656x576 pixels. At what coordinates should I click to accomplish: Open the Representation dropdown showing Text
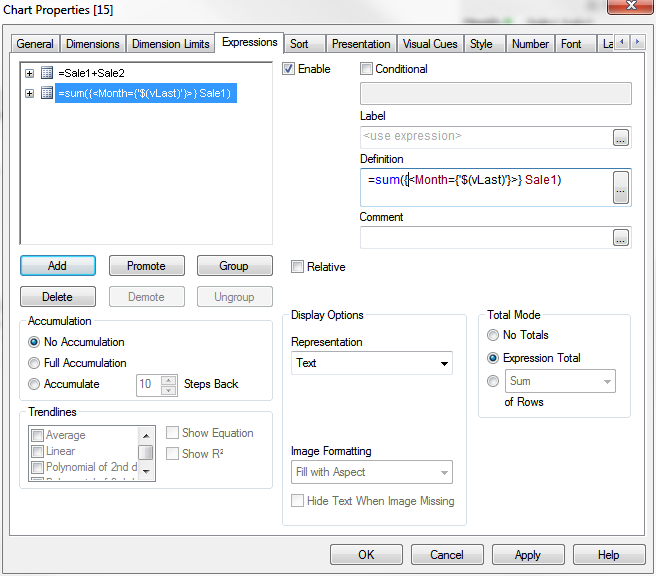372,363
